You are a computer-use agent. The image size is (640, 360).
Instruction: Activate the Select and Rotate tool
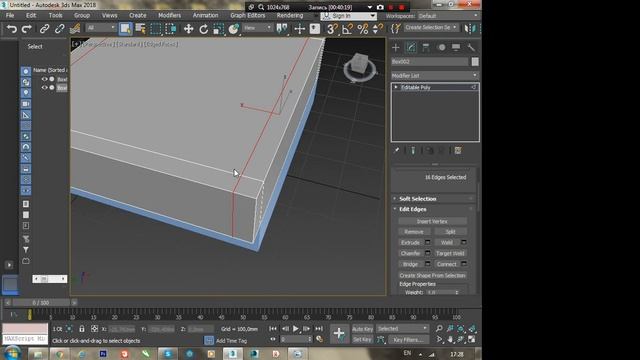click(203, 29)
